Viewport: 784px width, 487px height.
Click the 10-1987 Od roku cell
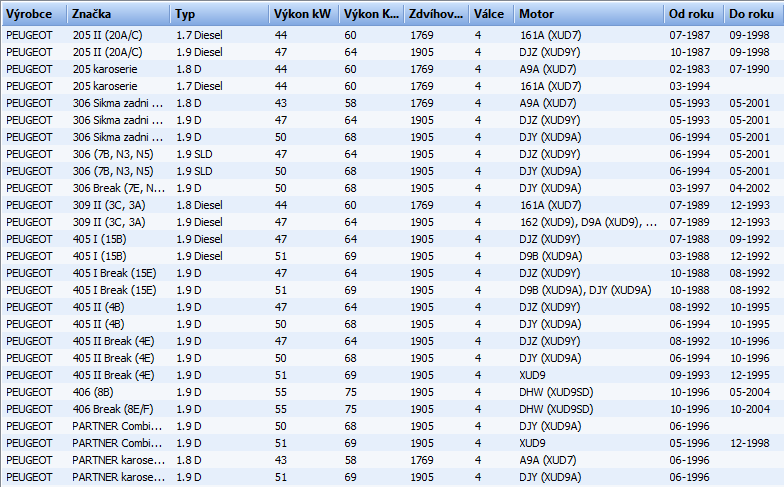tap(690, 52)
